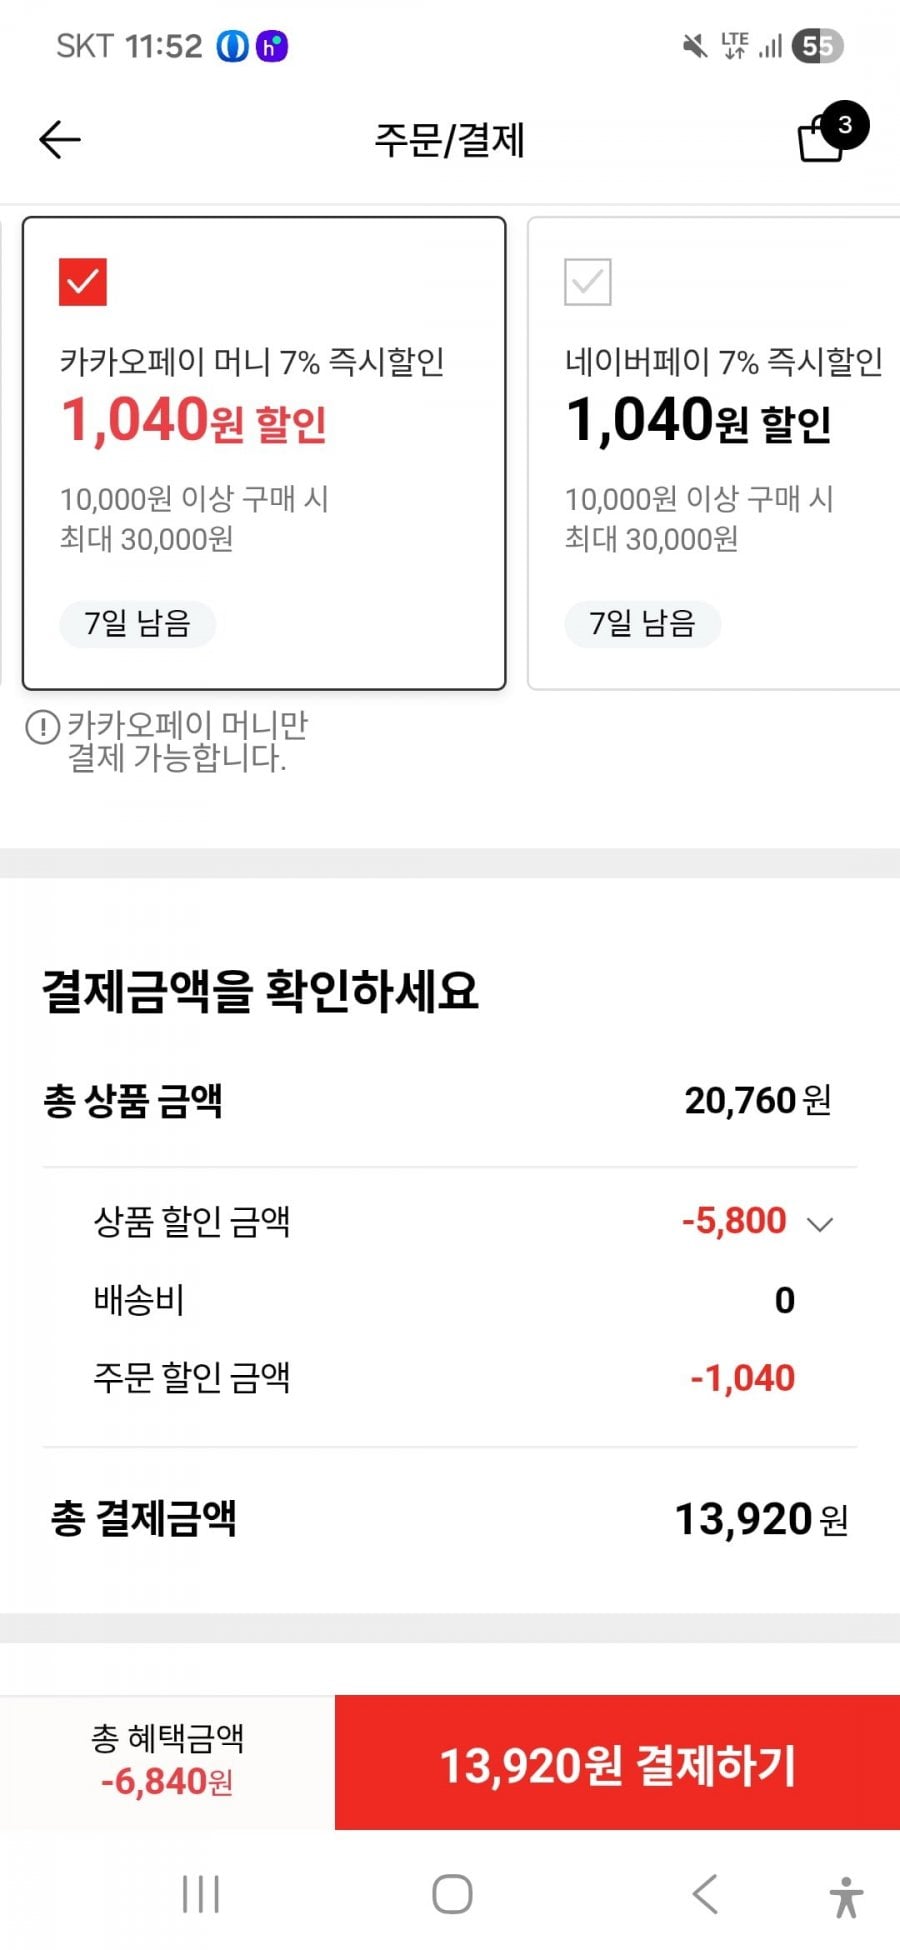Tap the mute icon in the status bar
Screen dimensions: 900x1950
[694, 46]
